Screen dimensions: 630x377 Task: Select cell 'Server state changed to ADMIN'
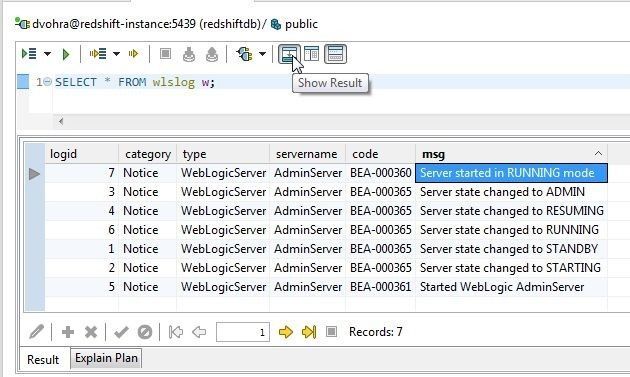pyautogui.click(x=511, y=192)
